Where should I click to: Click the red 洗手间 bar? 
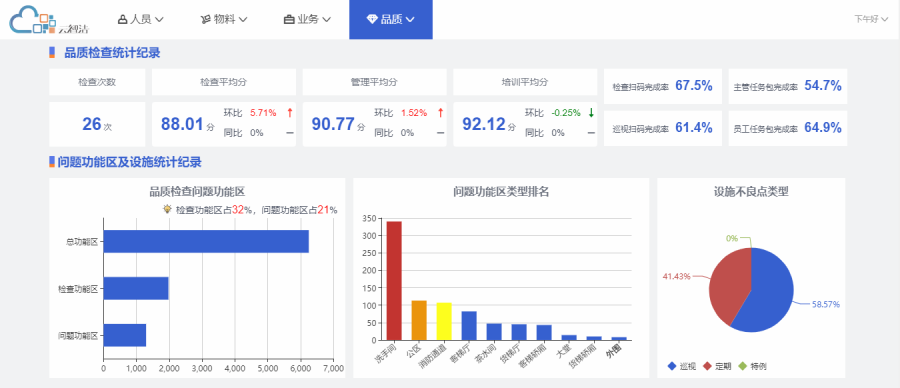(394, 281)
